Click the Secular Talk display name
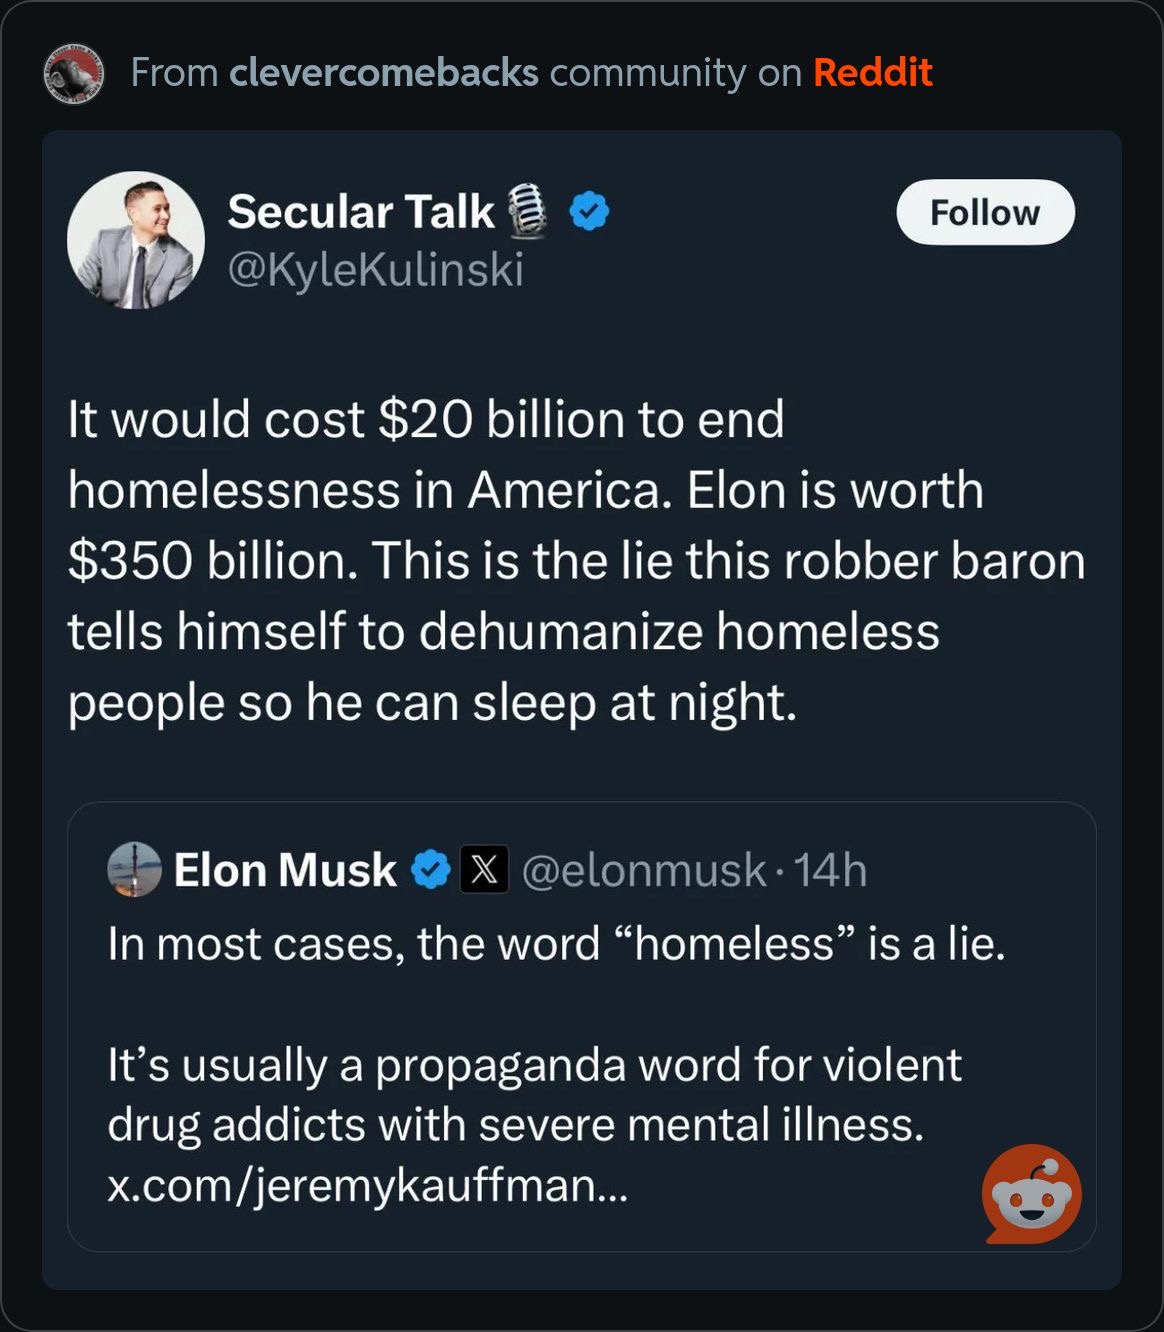The height and width of the screenshot is (1332, 1164). coord(360,212)
